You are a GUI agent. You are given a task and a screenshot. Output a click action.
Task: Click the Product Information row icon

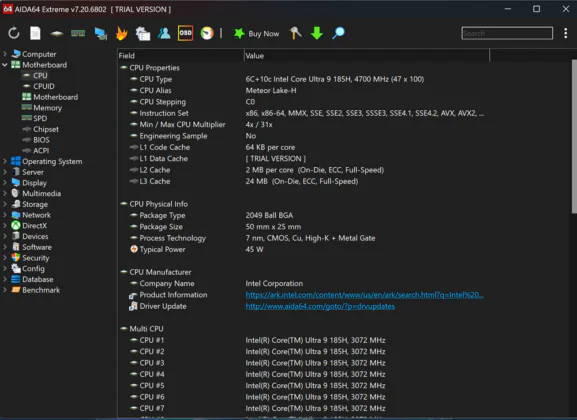click(133, 295)
